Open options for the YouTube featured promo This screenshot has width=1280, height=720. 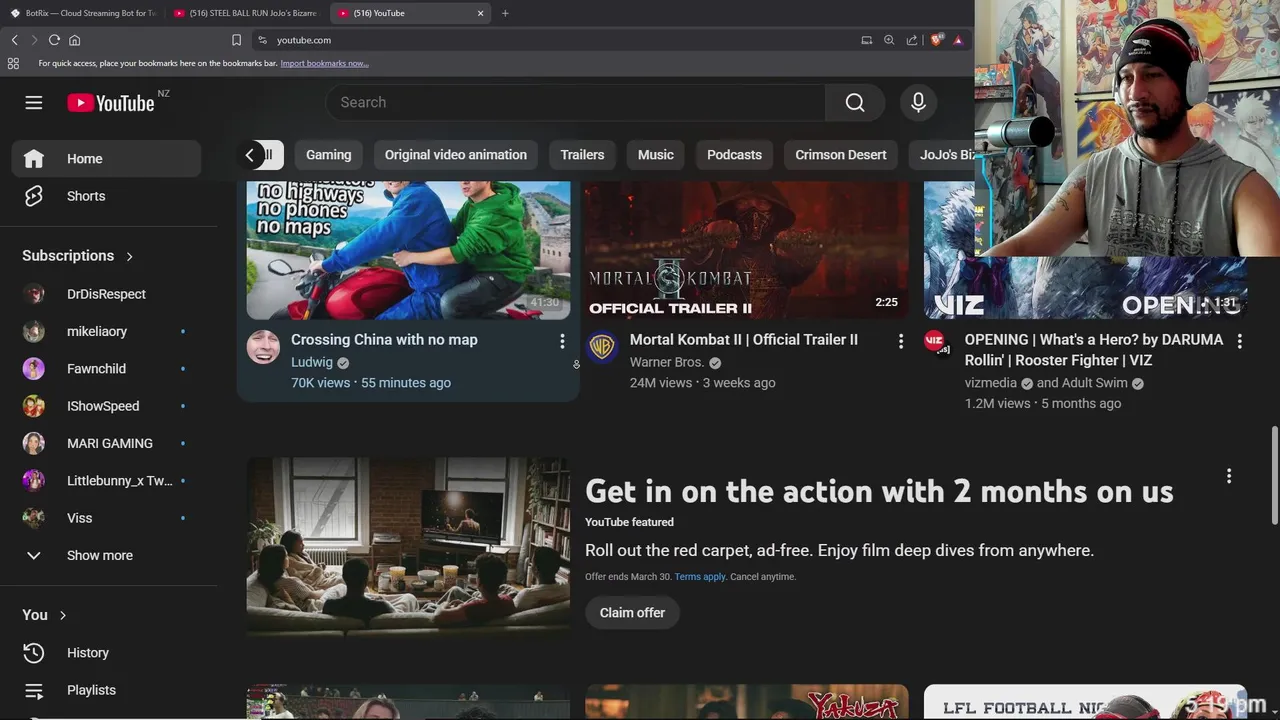(x=1229, y=476)
